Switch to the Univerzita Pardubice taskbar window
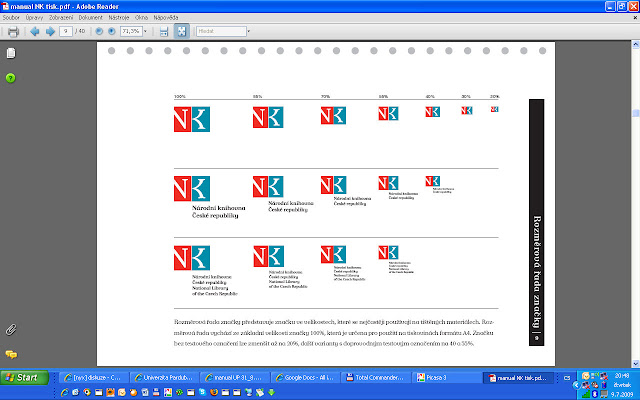 pyautogui.click(x=164, y=378)
